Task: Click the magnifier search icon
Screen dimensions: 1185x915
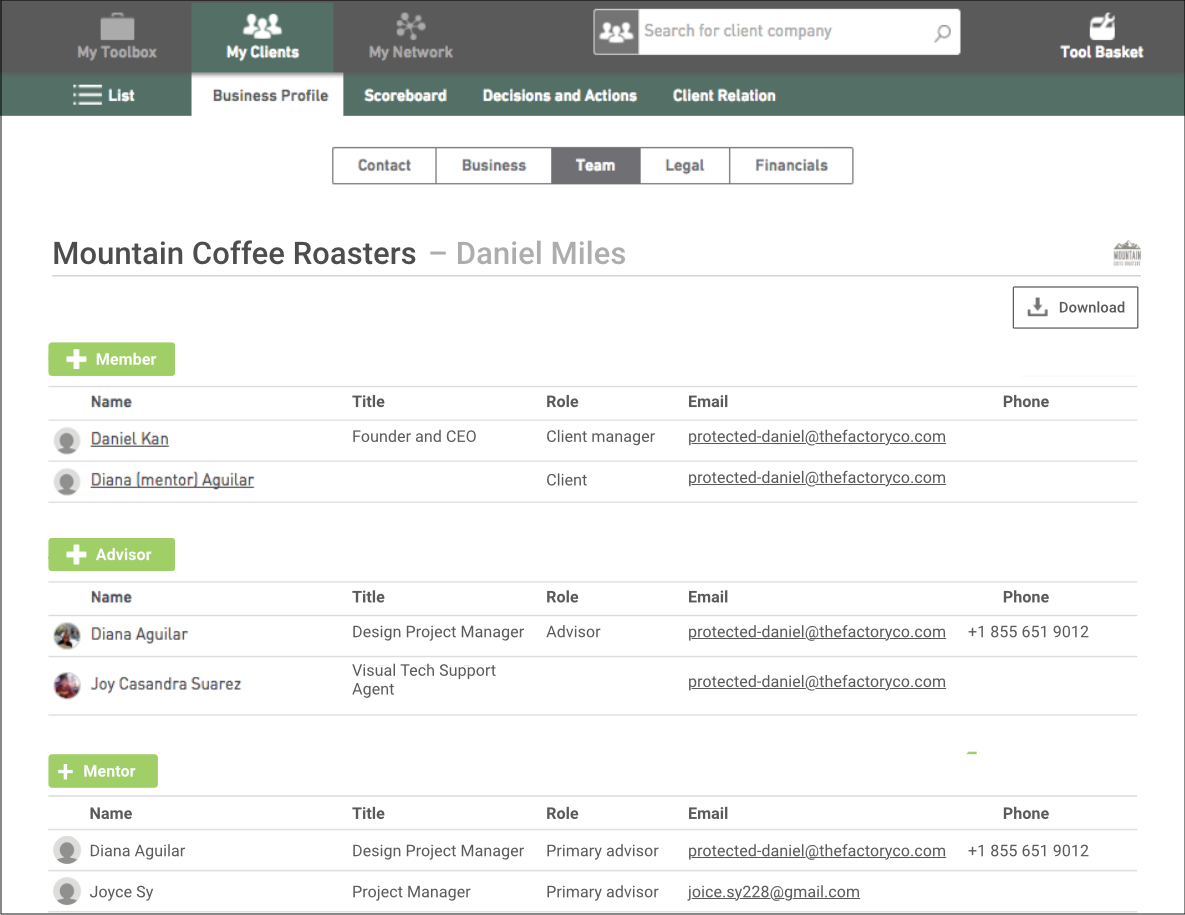Action: [x=942, y=32]
